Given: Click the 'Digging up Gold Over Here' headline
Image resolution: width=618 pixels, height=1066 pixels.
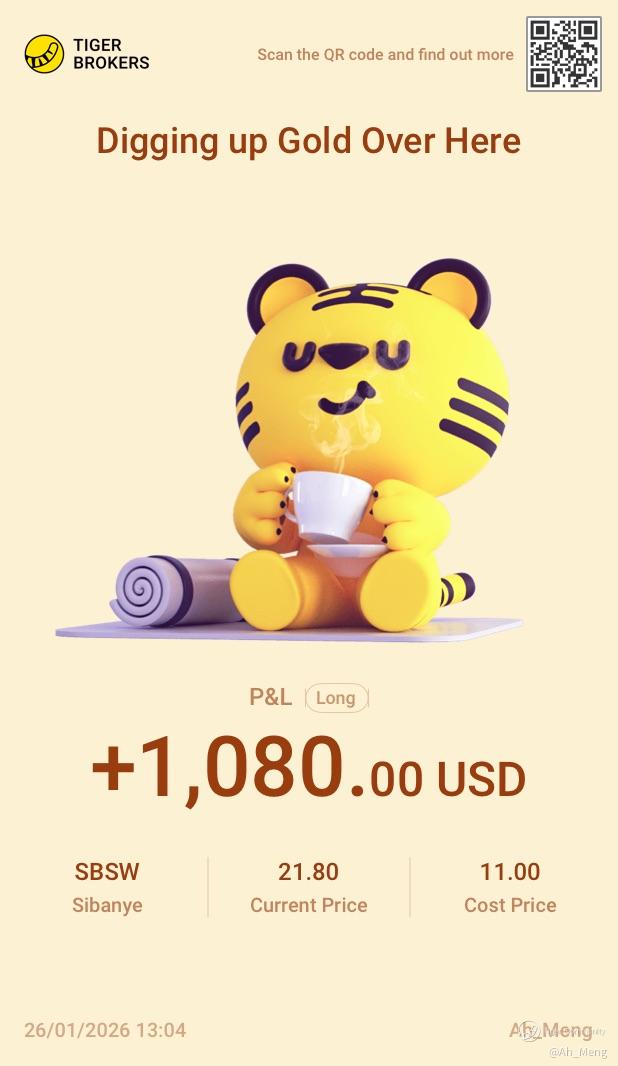Looking at the screenshot, I should (x=309, y=141).
